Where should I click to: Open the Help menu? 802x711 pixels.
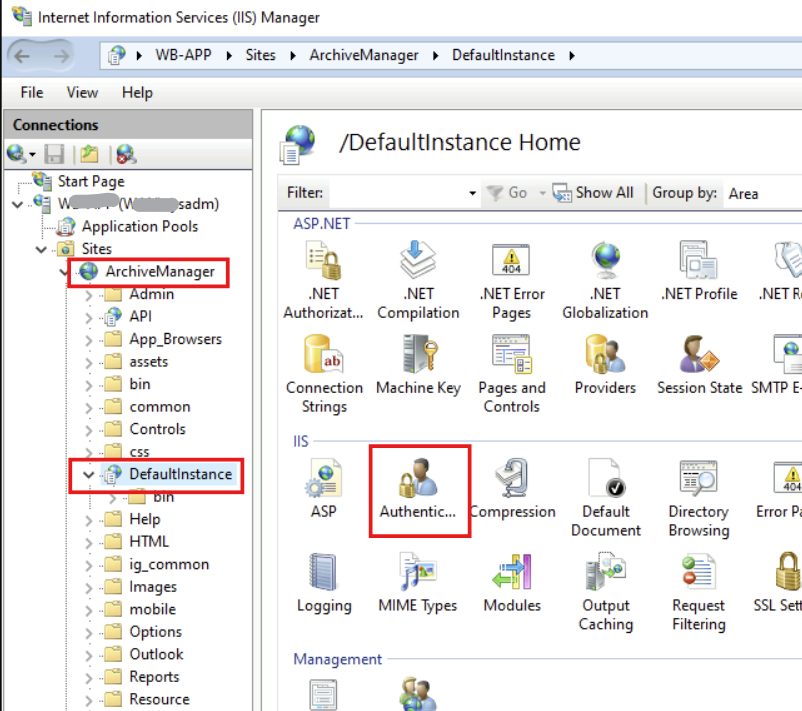137,93
